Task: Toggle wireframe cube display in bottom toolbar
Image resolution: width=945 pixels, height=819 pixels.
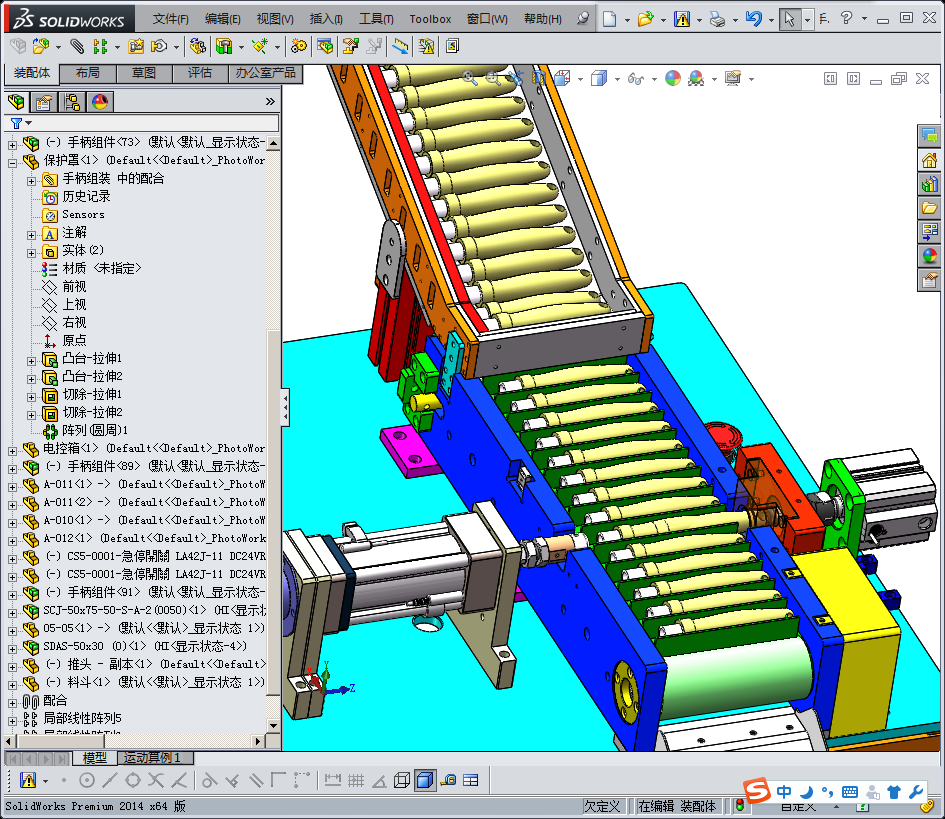Action: click(401, 780)
